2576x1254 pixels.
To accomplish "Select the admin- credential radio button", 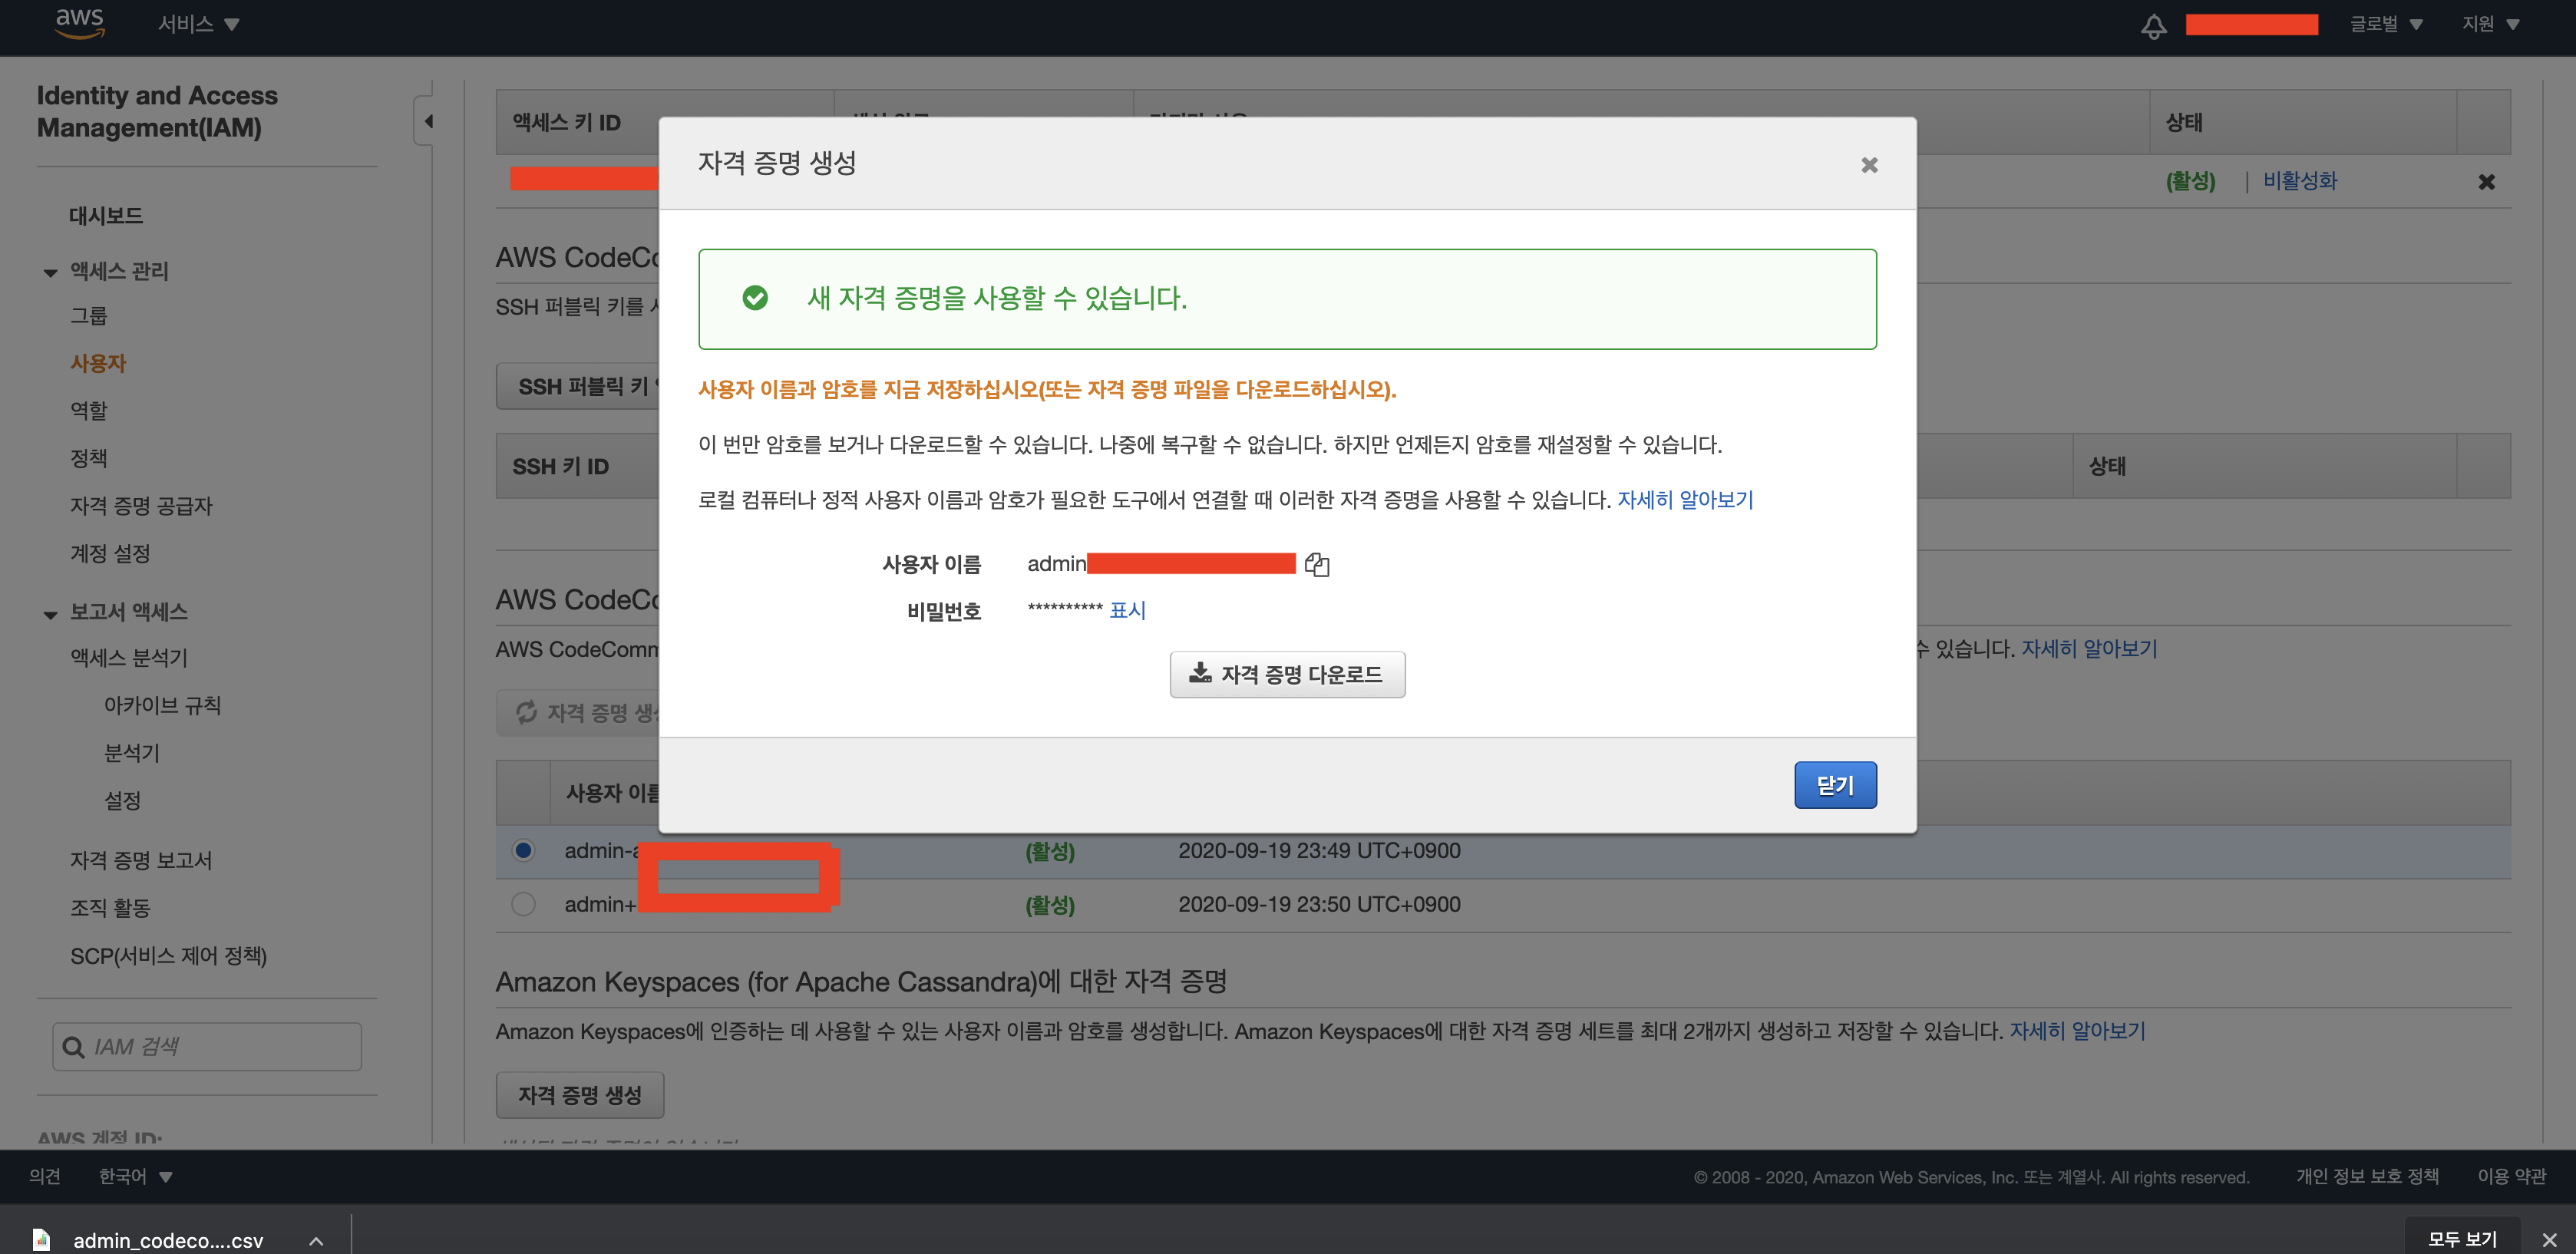I will [523, 850].
